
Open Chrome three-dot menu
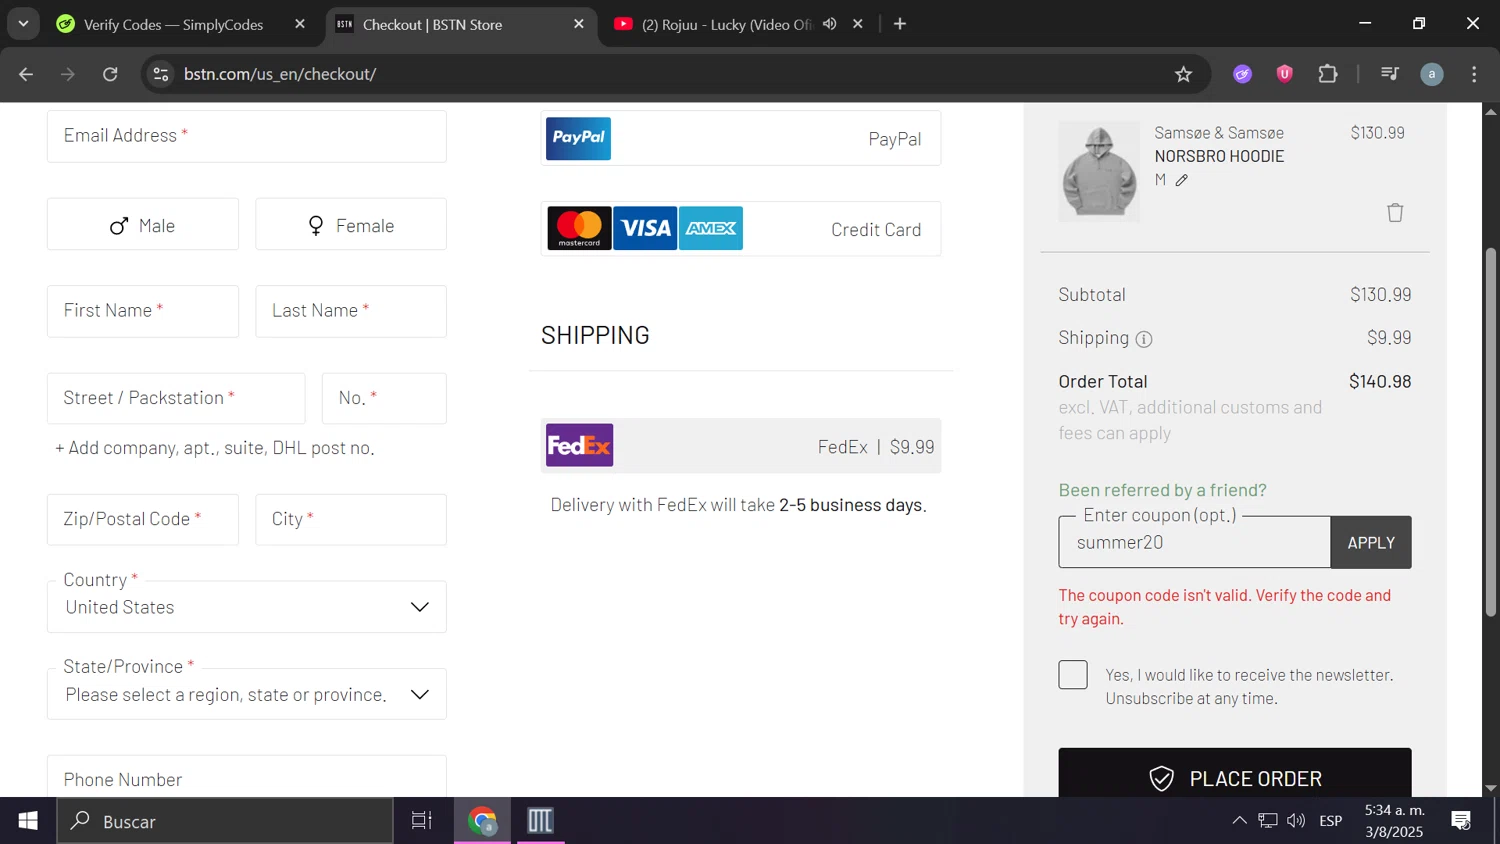[1474, 74]
